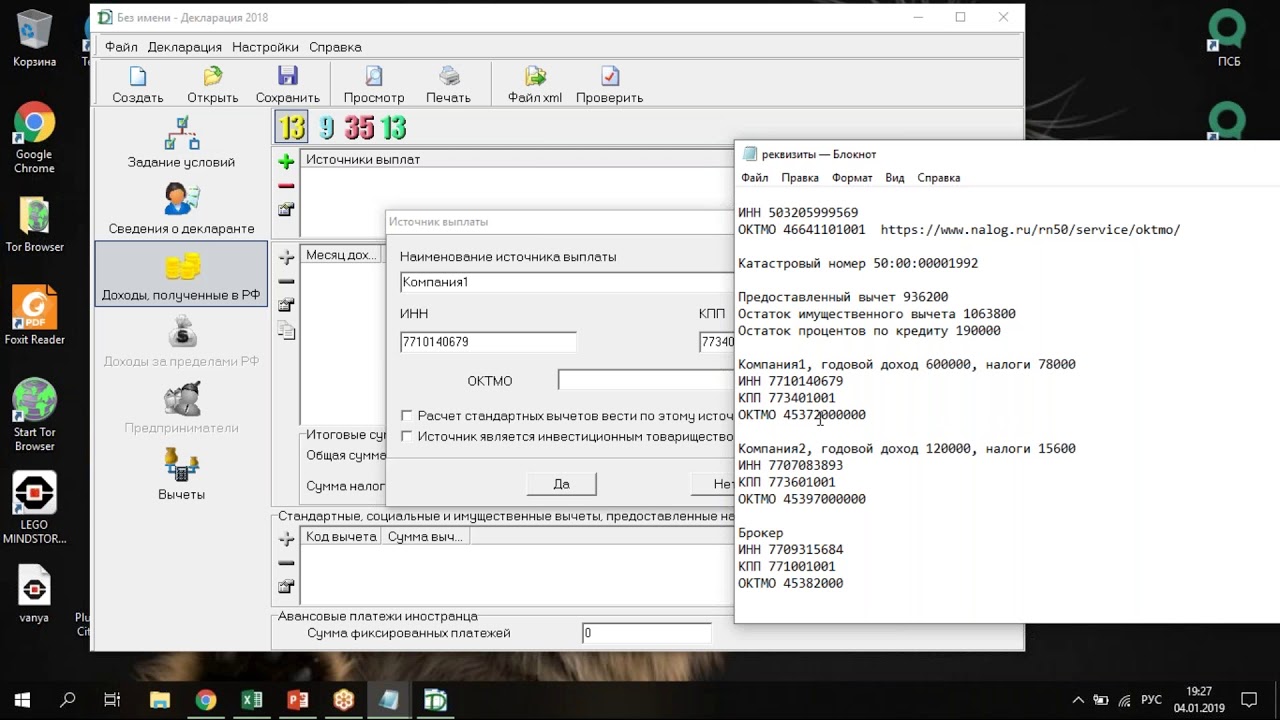
Task: Click Компания2 line in Блокнот
Action: pos(907,449)
